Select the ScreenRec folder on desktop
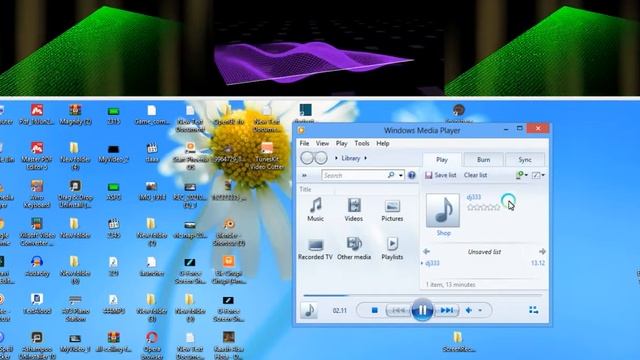The width and height of the screenshot is (640, 360). point(458,342)
